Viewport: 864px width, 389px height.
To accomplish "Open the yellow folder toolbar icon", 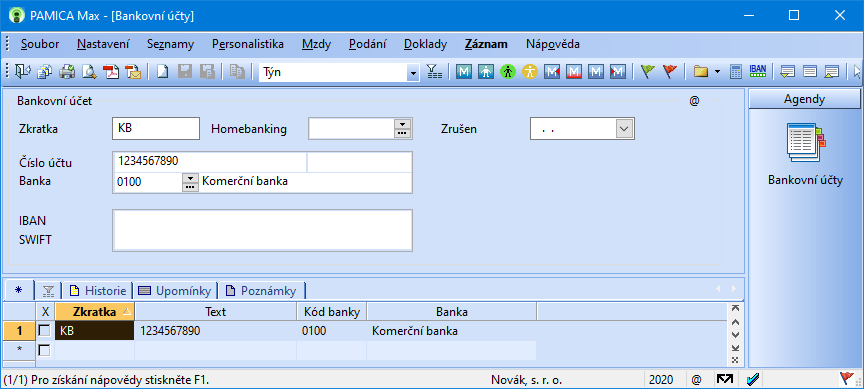I will pos(700,72).
